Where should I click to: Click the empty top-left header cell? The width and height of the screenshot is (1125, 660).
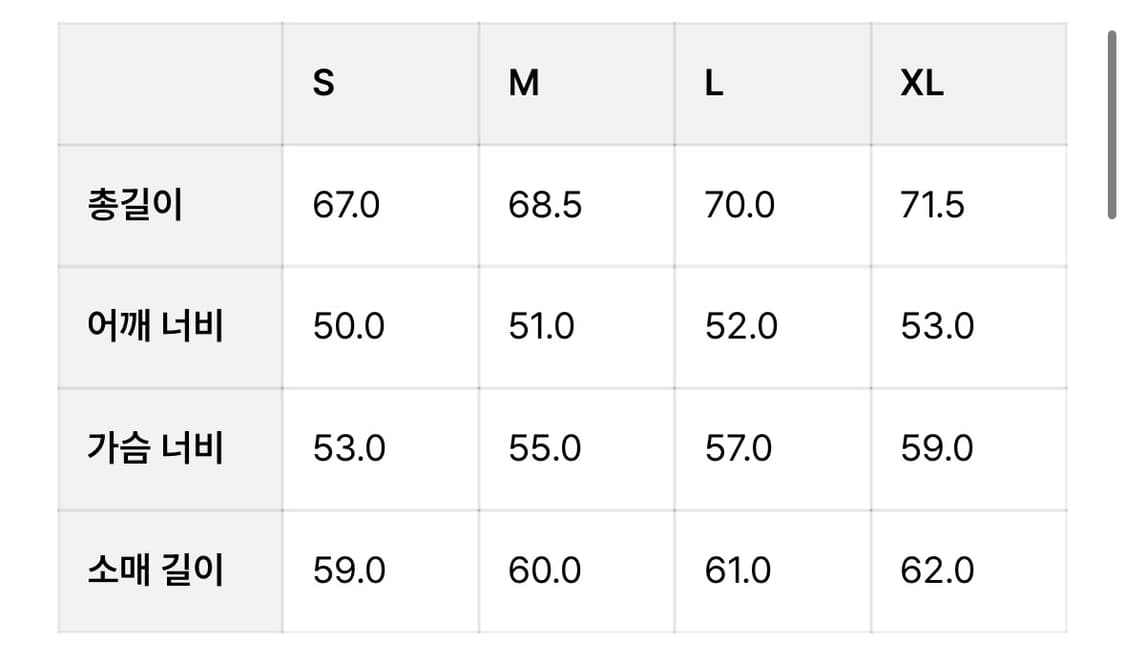[x=170, y=84]
